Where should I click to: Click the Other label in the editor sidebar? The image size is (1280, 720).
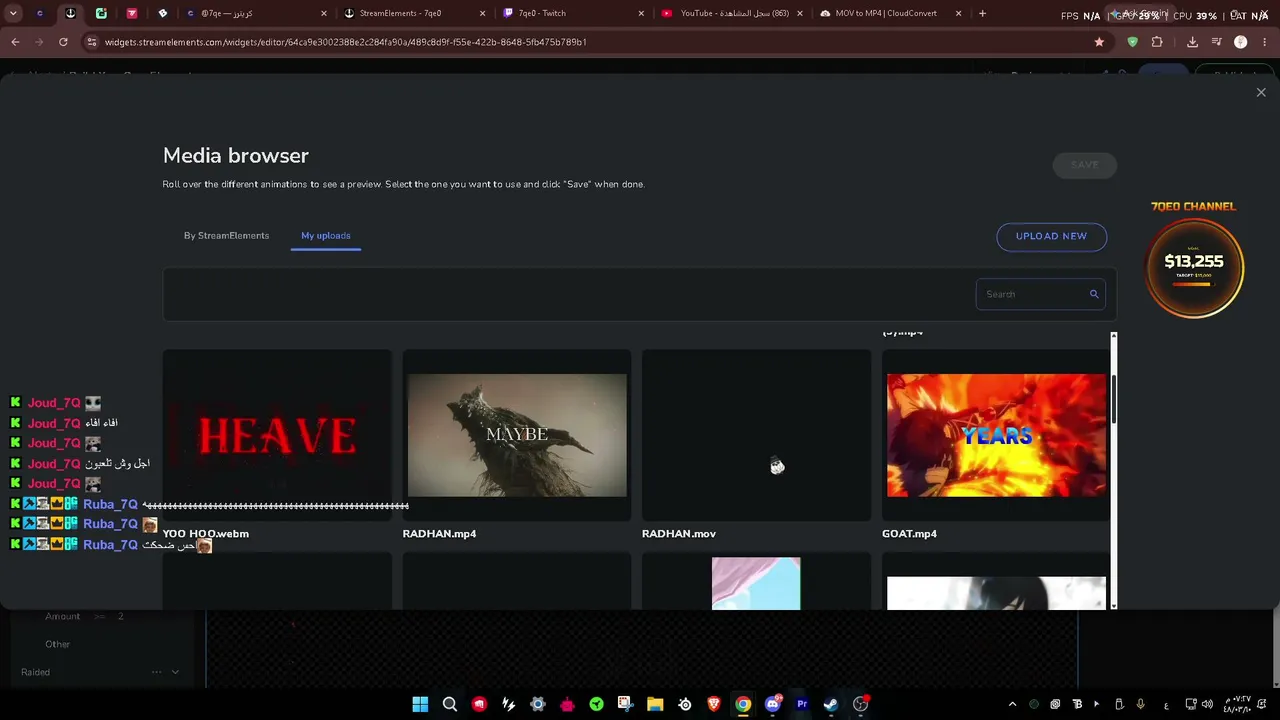[58, 644]
